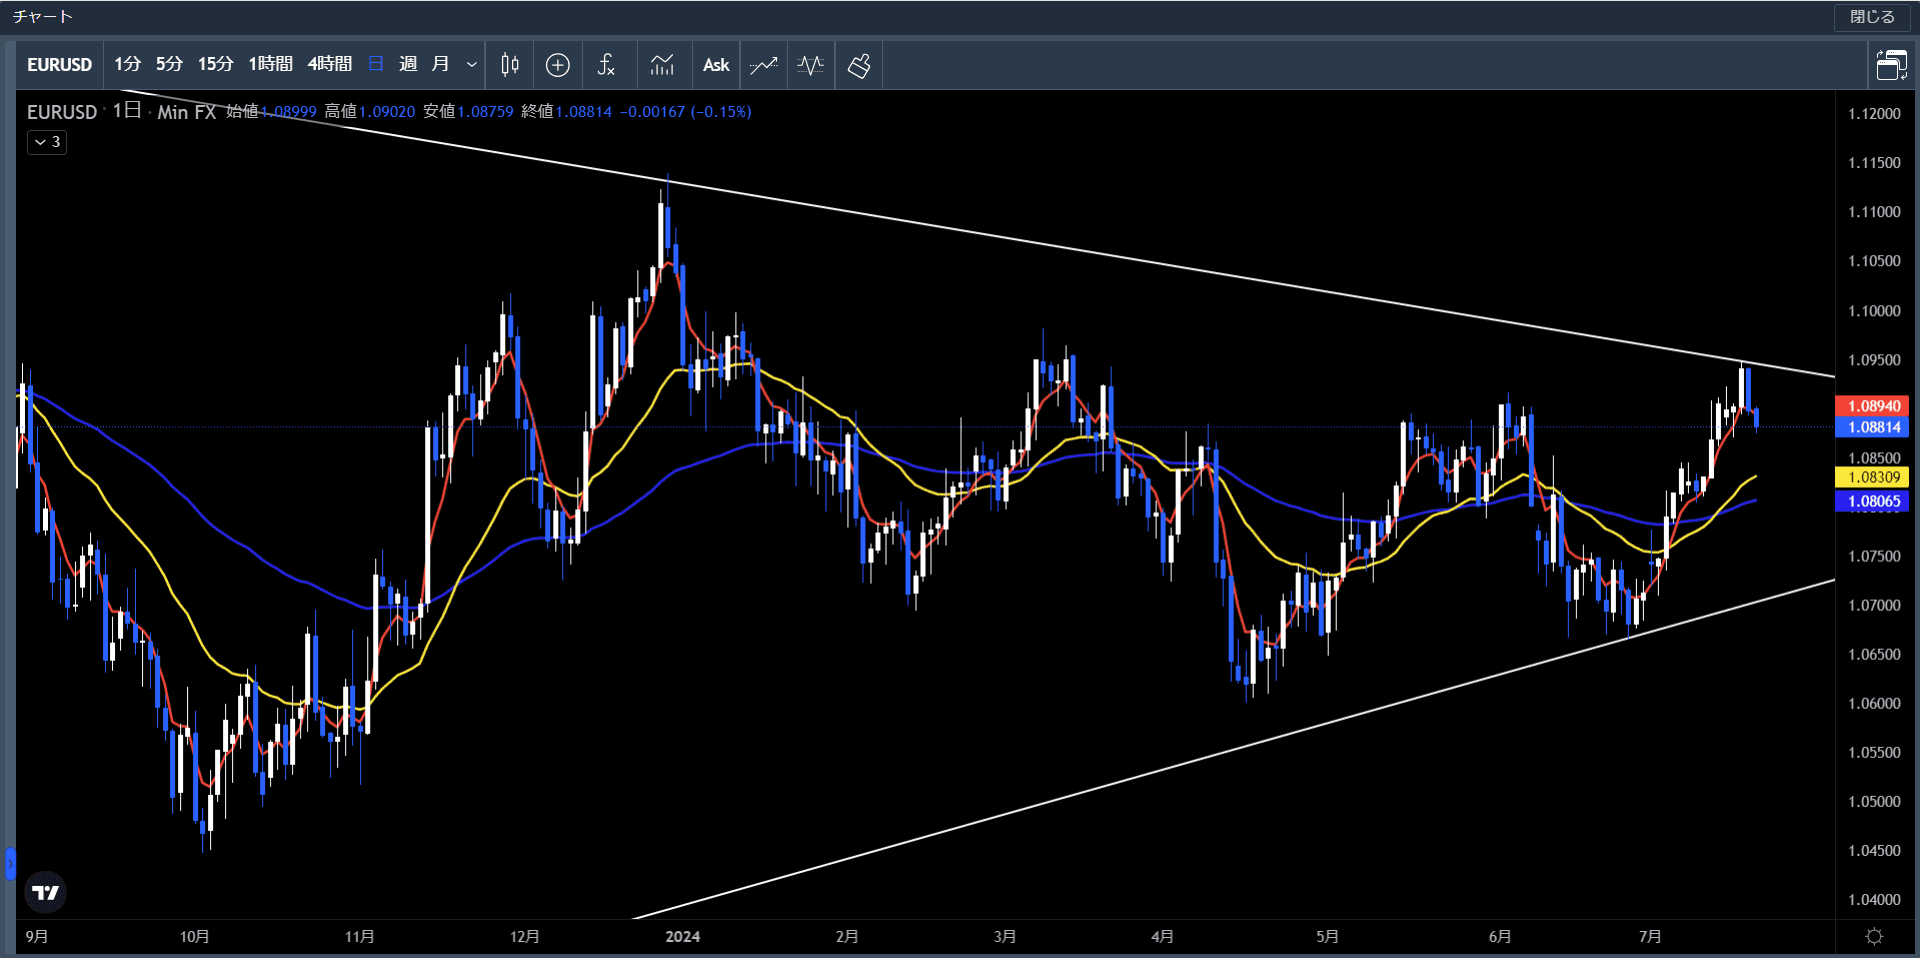The image size is (1920, 958).
Task: Select the 5分 timeframe
Action: (169, 64)
